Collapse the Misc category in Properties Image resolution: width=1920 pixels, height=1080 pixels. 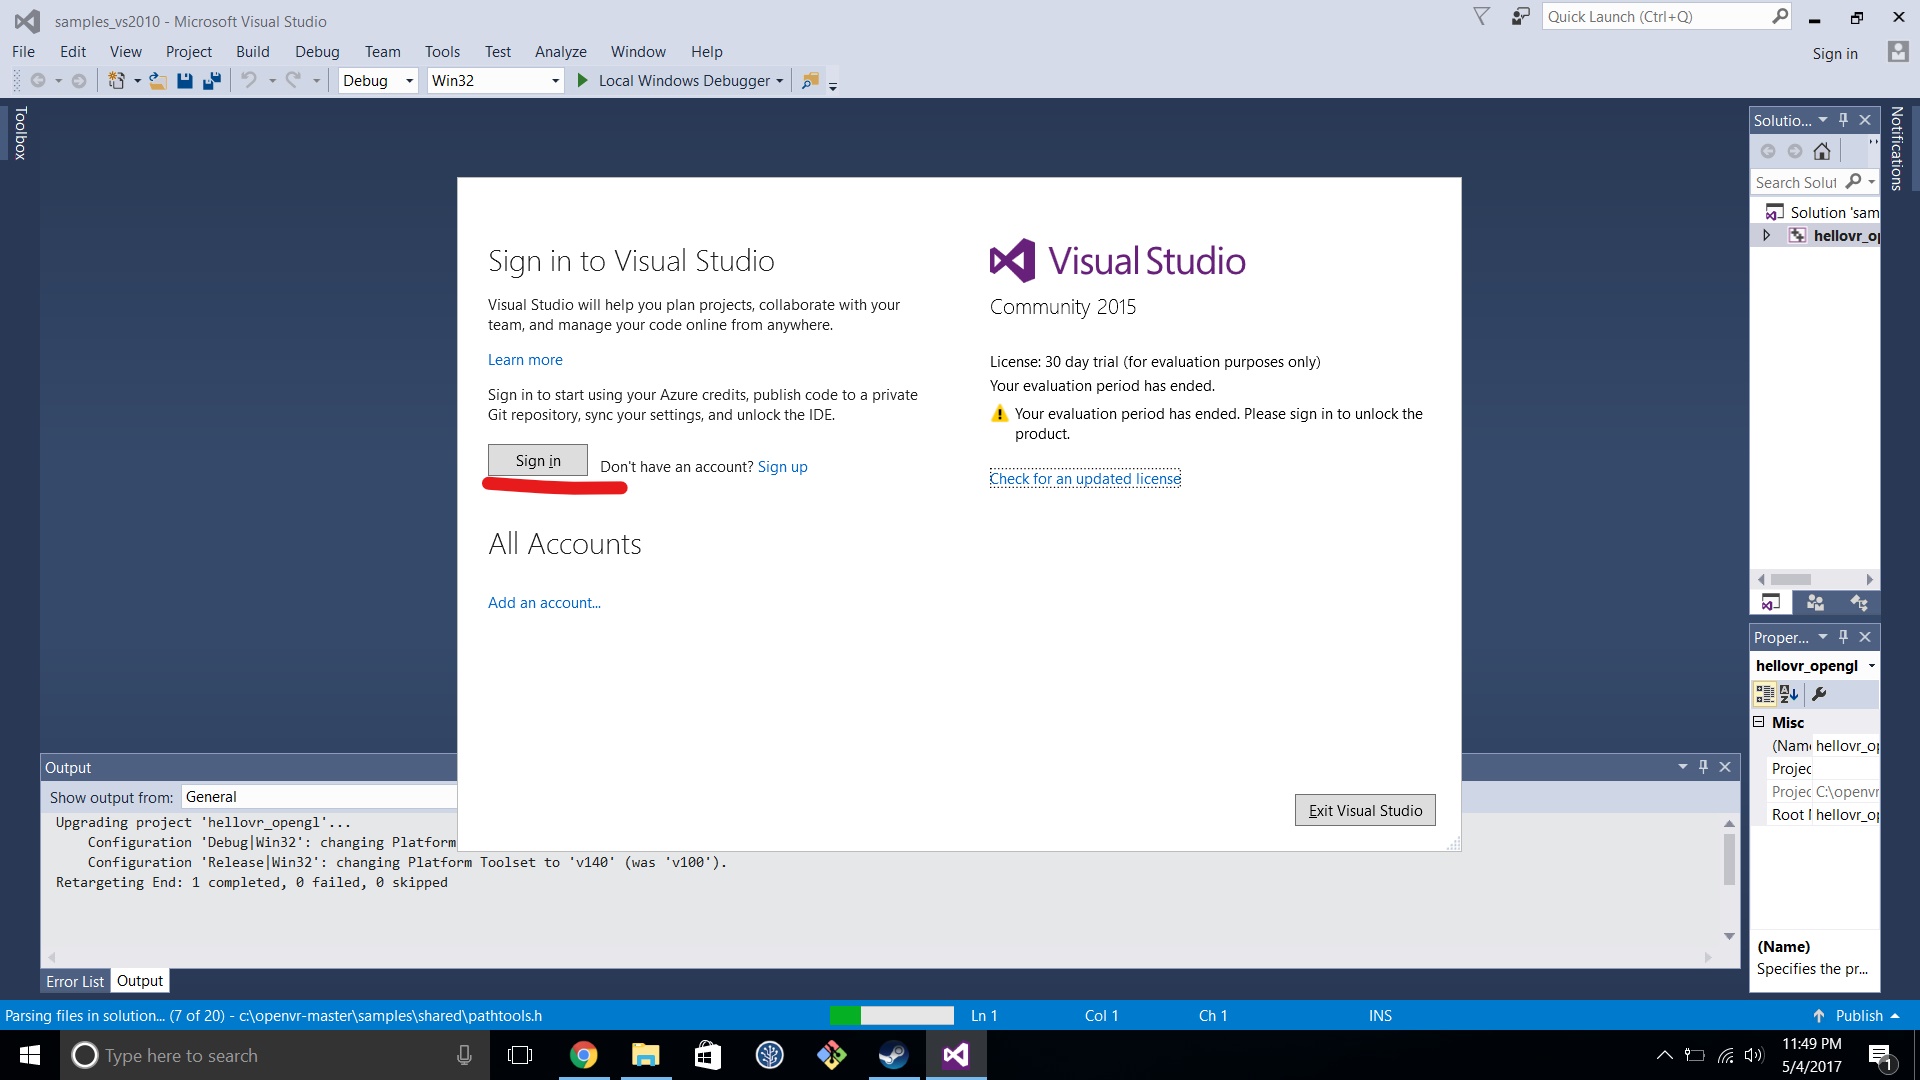pos(1759,722)
